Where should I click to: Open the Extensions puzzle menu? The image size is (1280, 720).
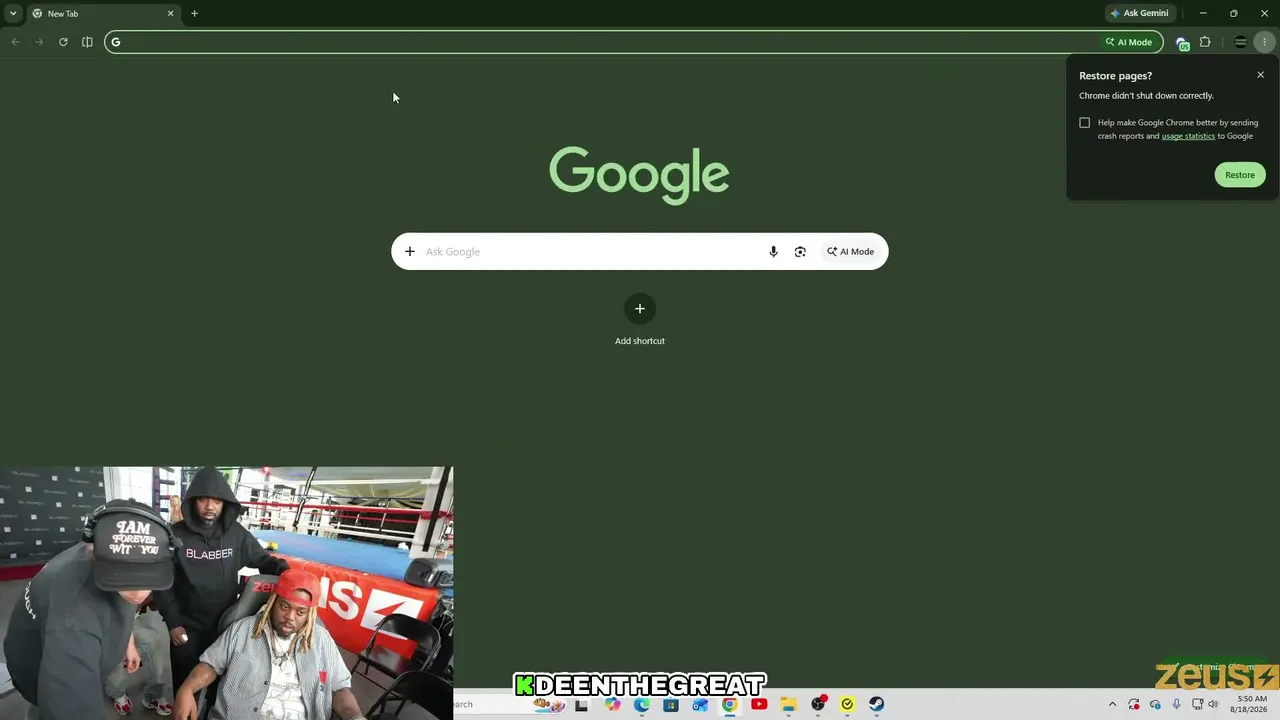click(x=1205, y=42)
